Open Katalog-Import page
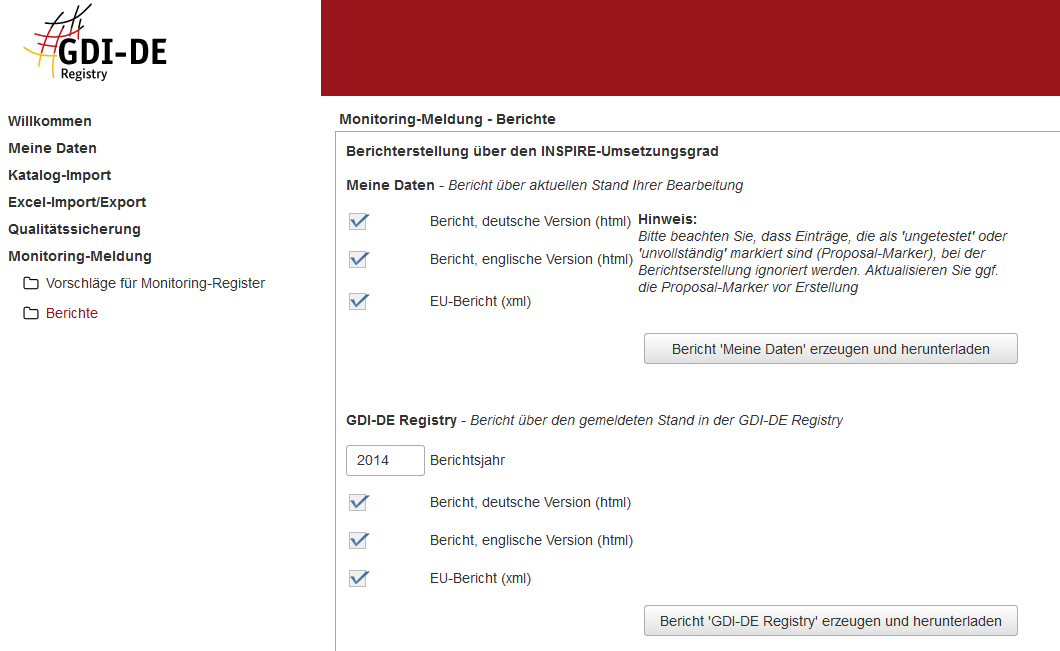Viewport: 1060px width, 651px height. [x=59, y=175]
